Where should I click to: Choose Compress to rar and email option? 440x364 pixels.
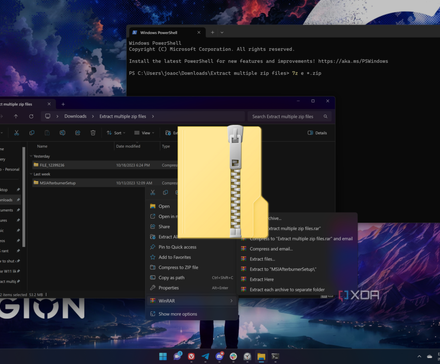click(x=301, y=239)
